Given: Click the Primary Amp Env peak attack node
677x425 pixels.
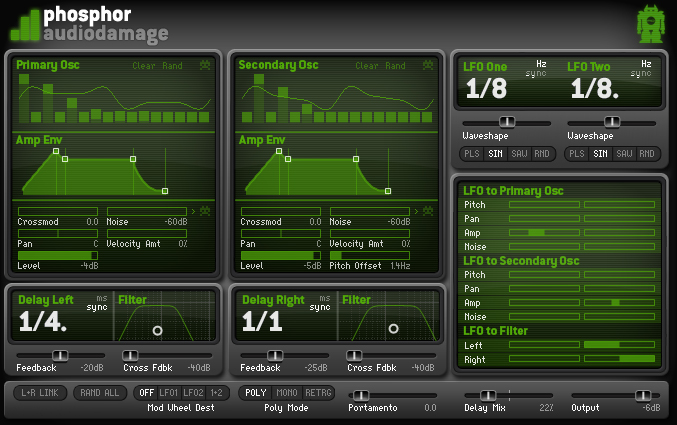Looking at the screenshot, I should click(x=56, y=151).
